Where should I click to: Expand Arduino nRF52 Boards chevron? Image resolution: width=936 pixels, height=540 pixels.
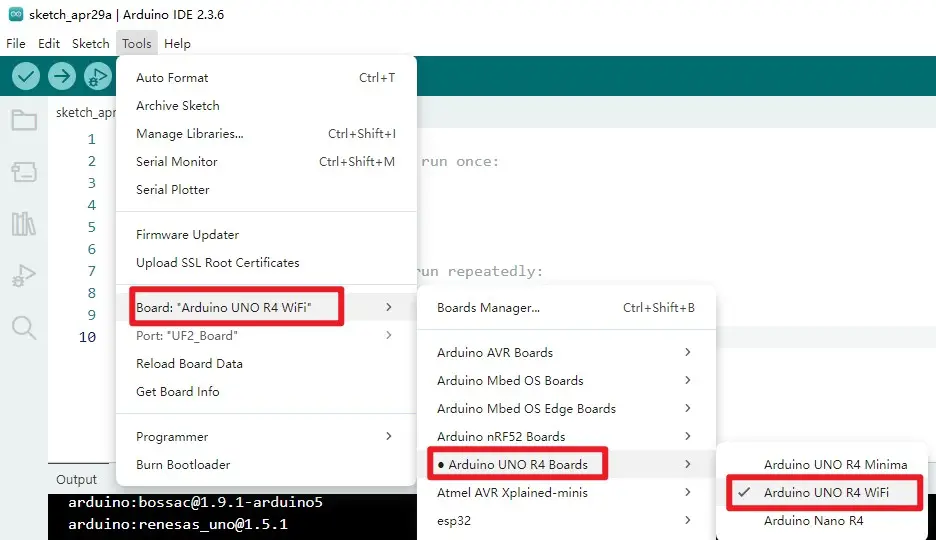coord(688,437)
